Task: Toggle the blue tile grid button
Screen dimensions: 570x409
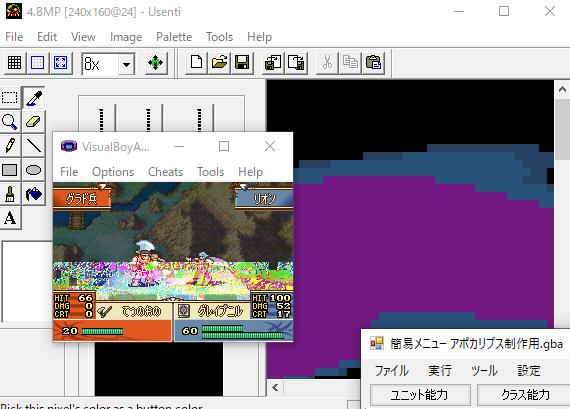Action: click(37, 63)
